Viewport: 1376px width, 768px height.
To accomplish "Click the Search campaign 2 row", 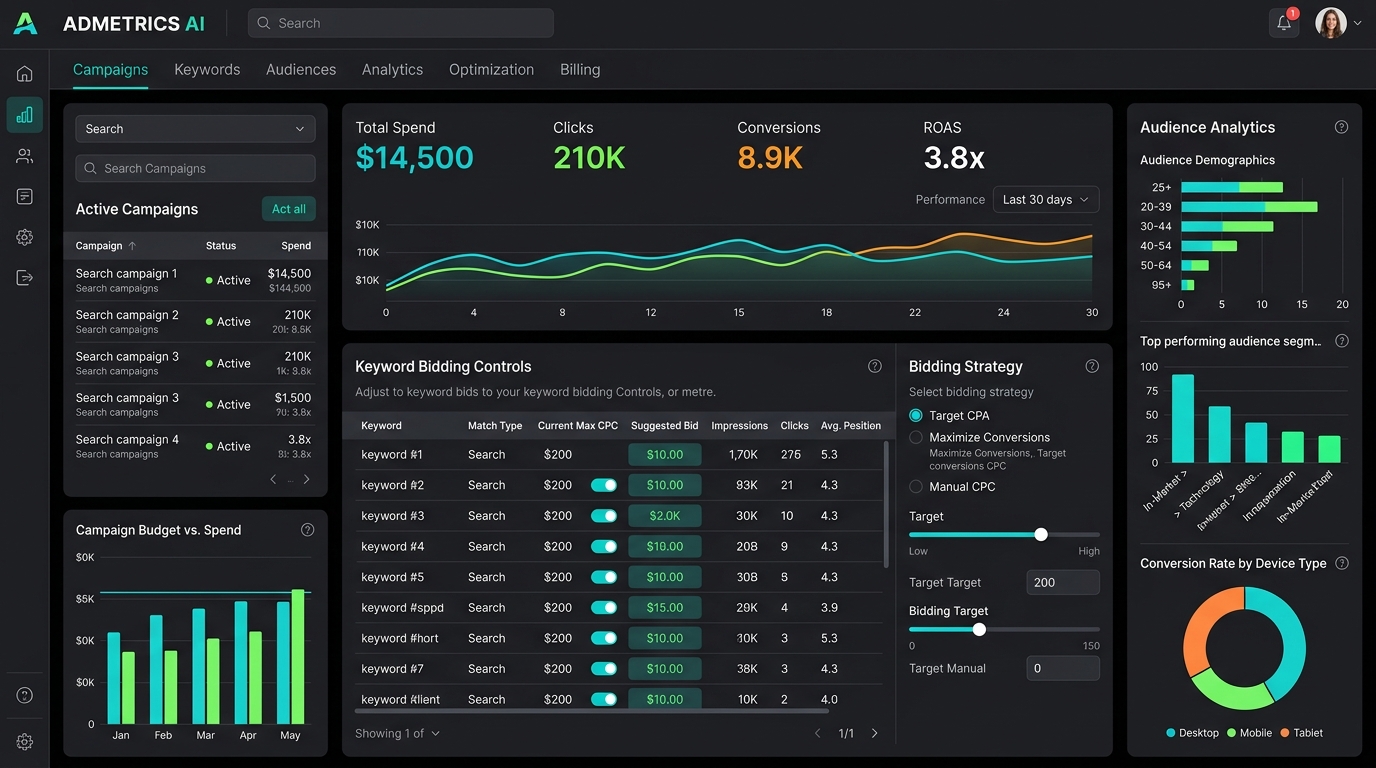I will [195, 322].
